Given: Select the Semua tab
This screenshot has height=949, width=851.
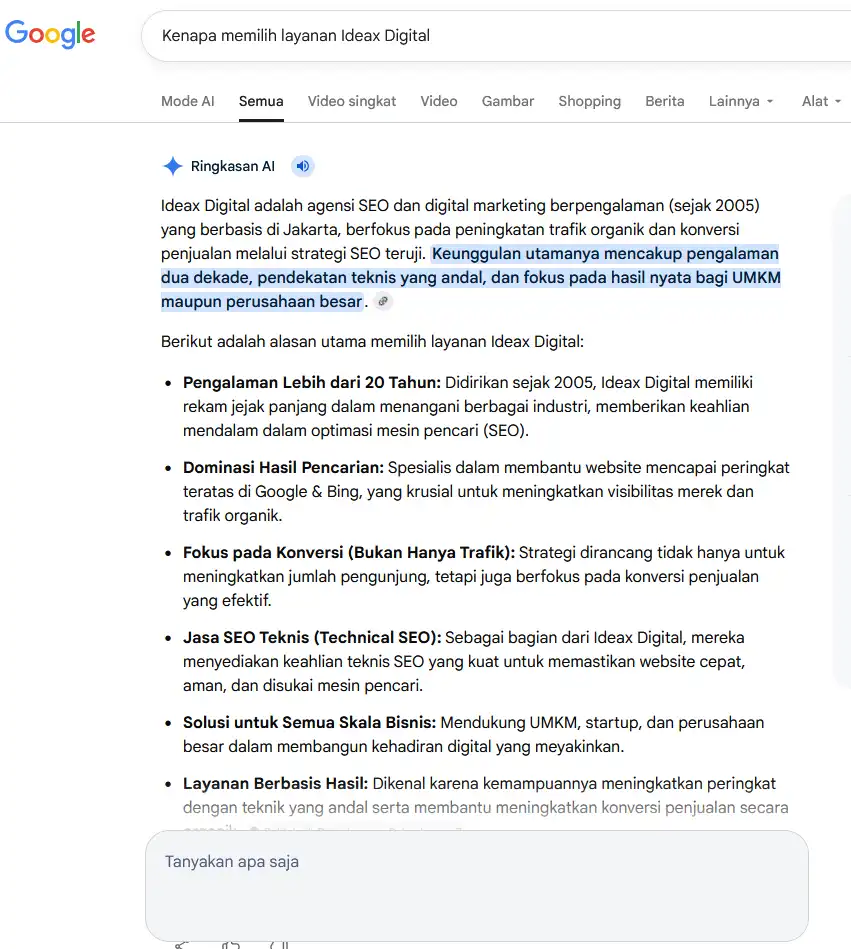Looking at the screenshot, I should click(x=261, y=101).
